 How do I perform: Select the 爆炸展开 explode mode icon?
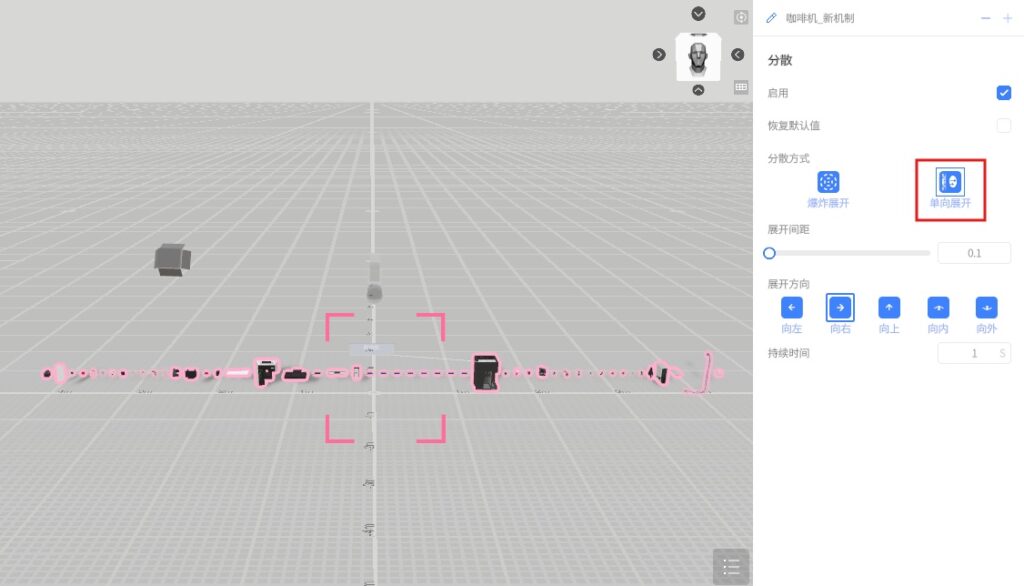point(828,182)
